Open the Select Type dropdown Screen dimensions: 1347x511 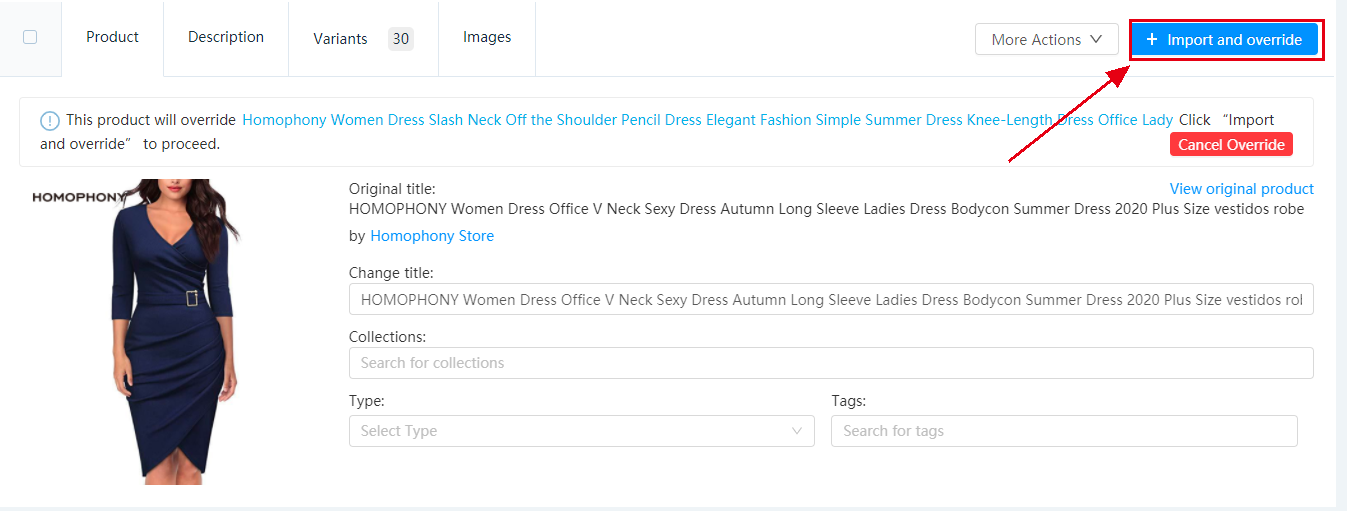coord(581,431)
